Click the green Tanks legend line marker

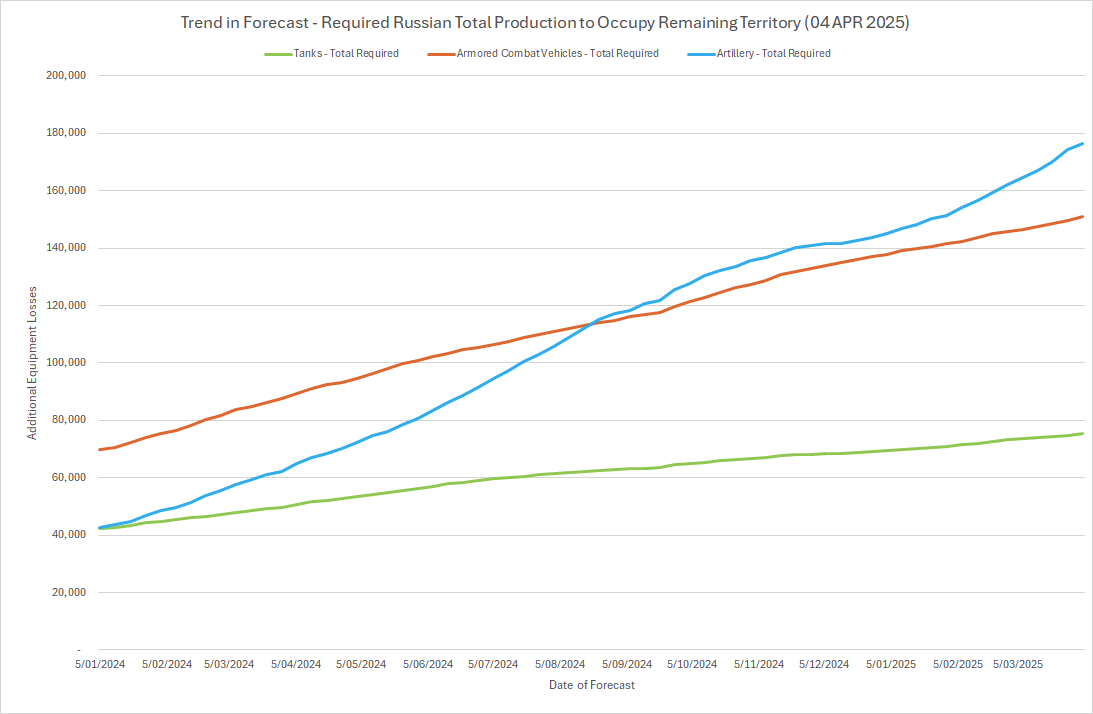point(276,53)
